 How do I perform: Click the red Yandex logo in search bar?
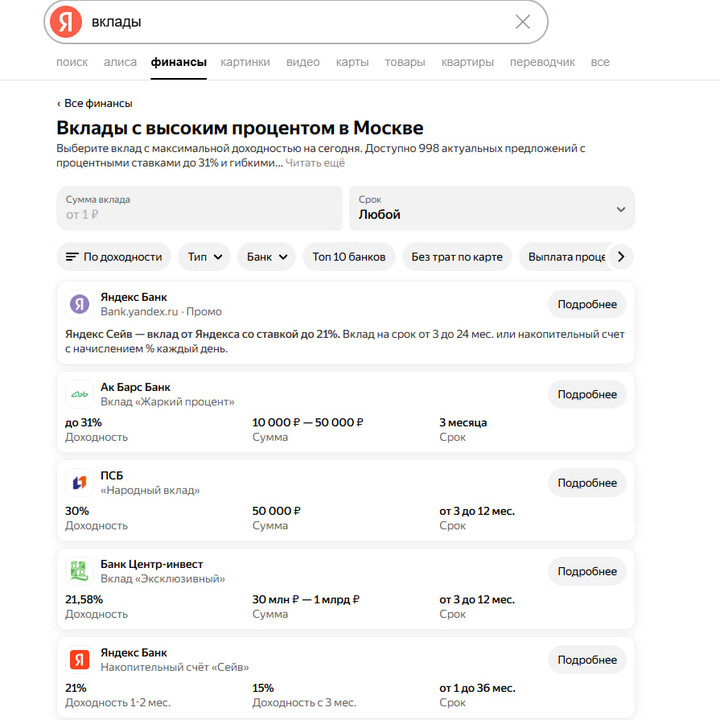[66, 22]
